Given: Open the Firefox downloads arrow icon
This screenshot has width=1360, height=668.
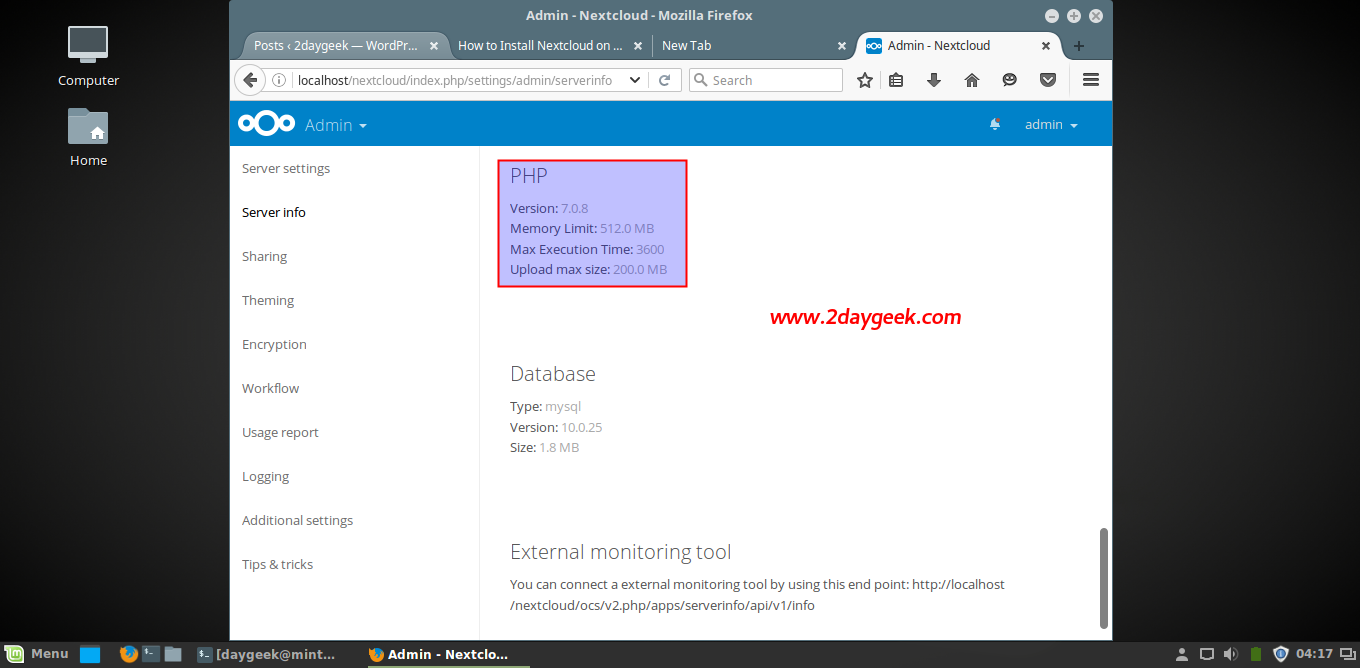Looking at the screenshot, I should tap(934, 80).
